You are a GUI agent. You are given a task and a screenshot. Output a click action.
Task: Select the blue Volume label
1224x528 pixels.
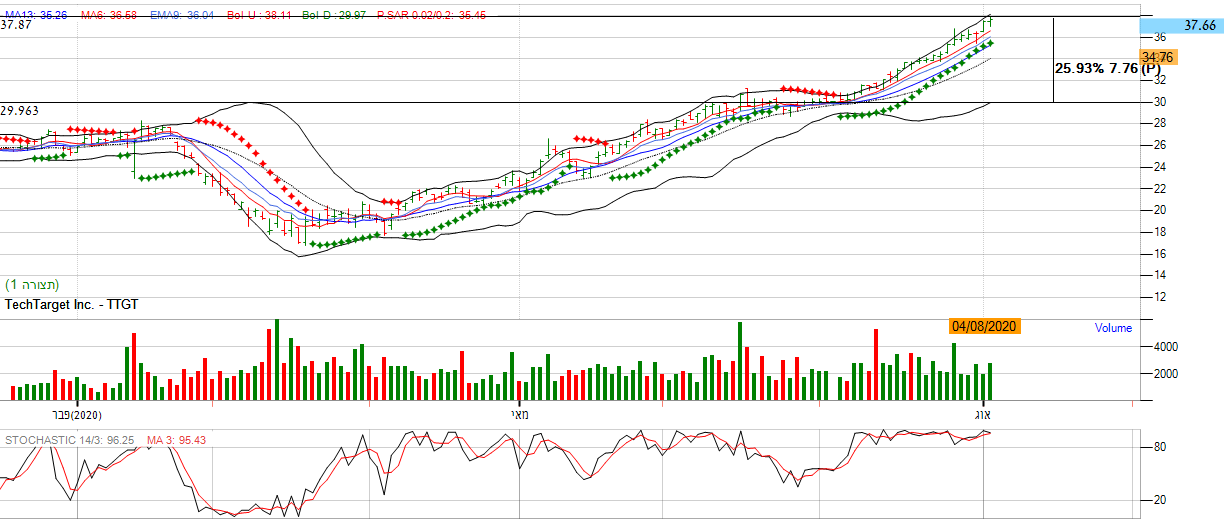coord(1112,328)
